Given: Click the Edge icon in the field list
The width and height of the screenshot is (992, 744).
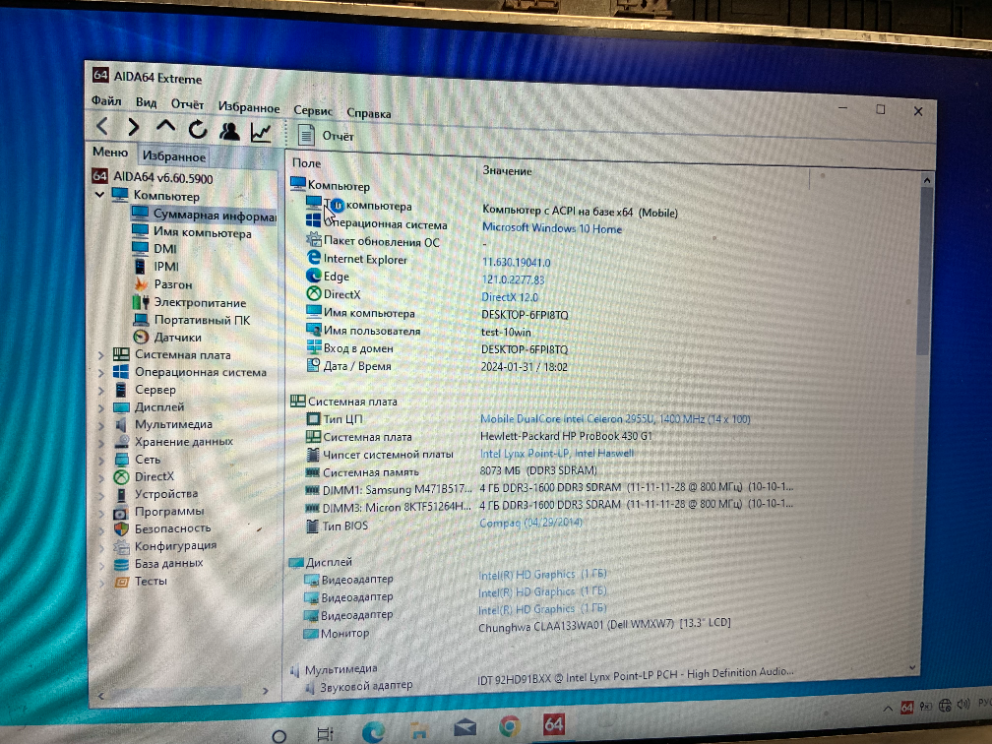Looking at the screenshot, I should coord(313,275).
